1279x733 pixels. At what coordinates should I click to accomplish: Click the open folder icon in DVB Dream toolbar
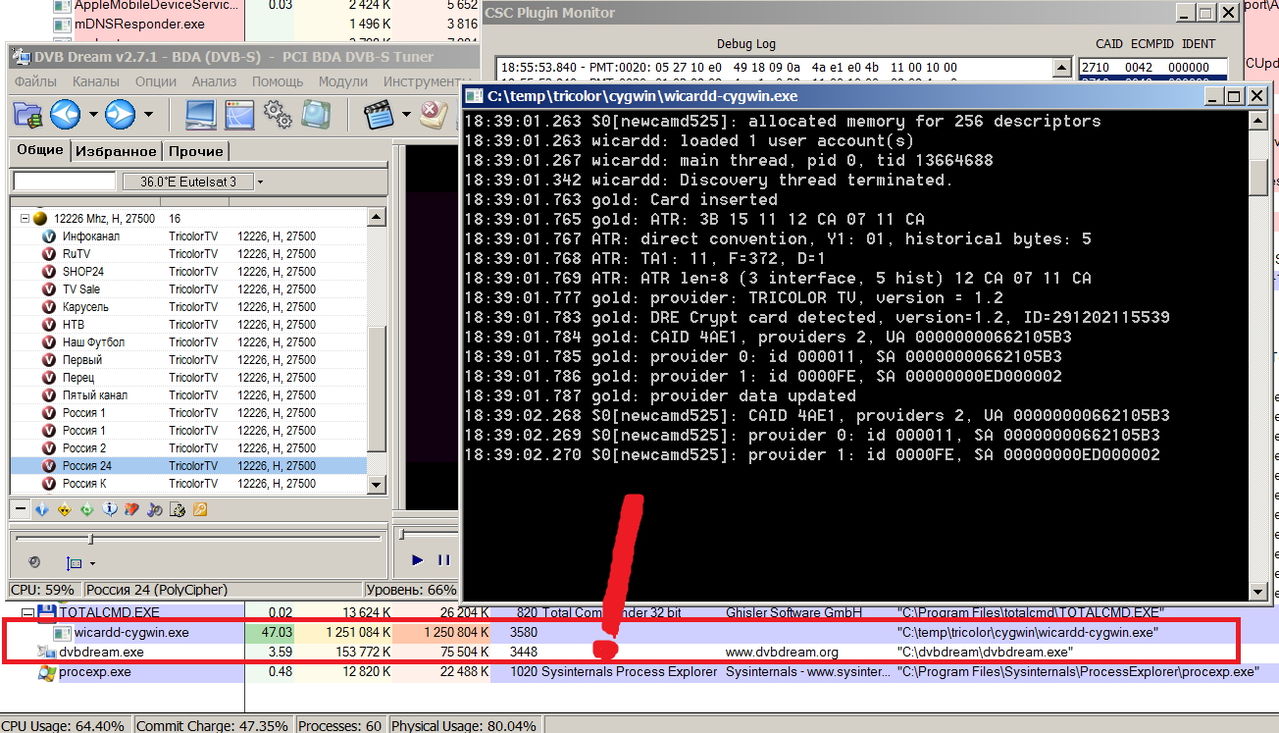[x=27, y=115]
